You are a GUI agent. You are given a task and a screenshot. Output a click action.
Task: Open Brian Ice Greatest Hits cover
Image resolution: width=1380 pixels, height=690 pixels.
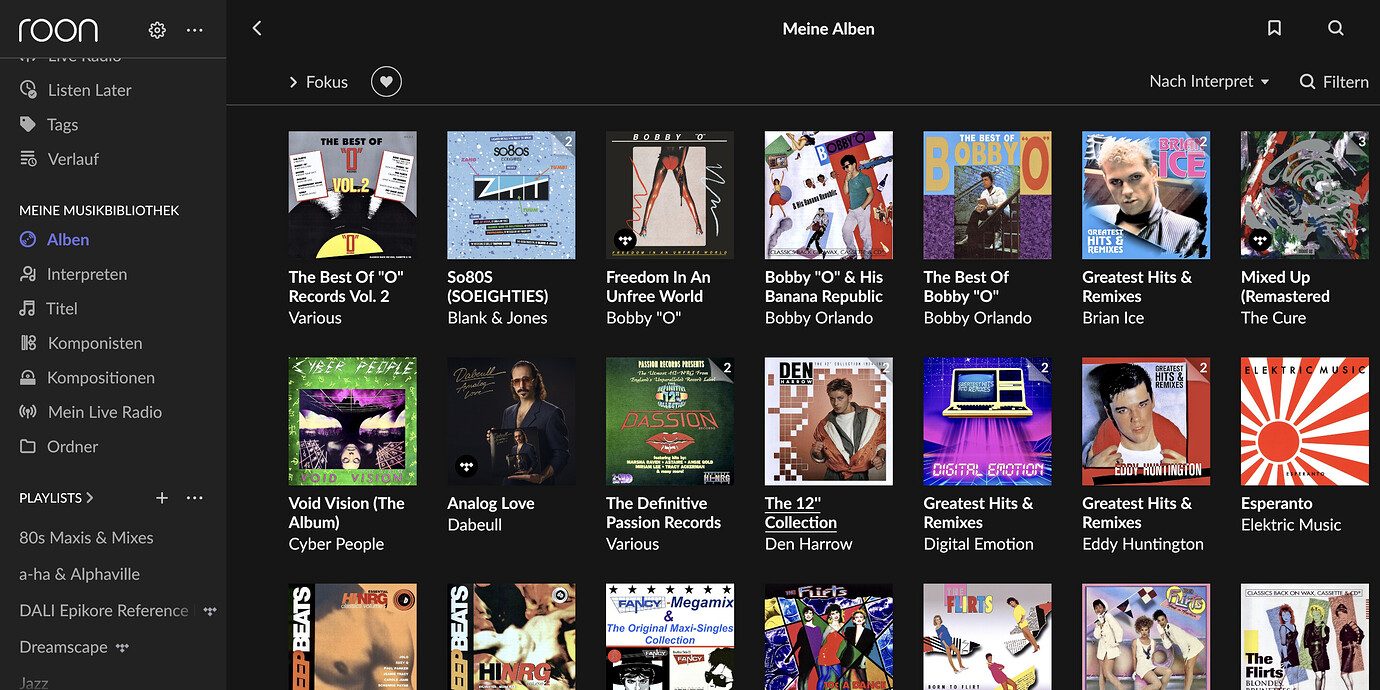click(1146, 196)
